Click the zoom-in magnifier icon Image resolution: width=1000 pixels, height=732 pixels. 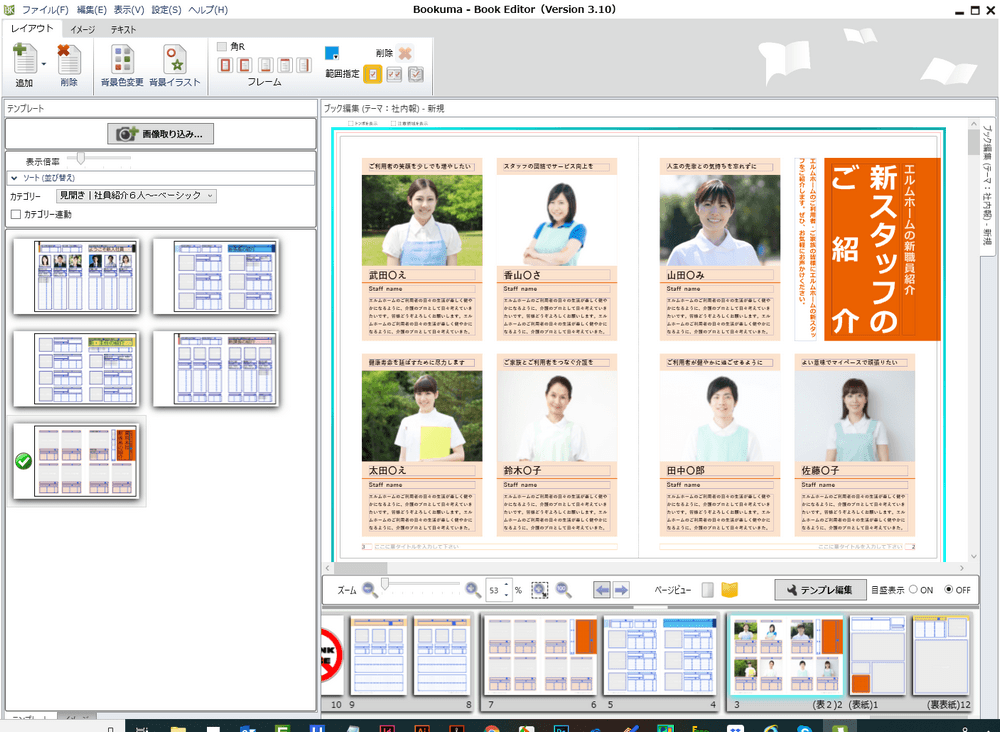473,590
